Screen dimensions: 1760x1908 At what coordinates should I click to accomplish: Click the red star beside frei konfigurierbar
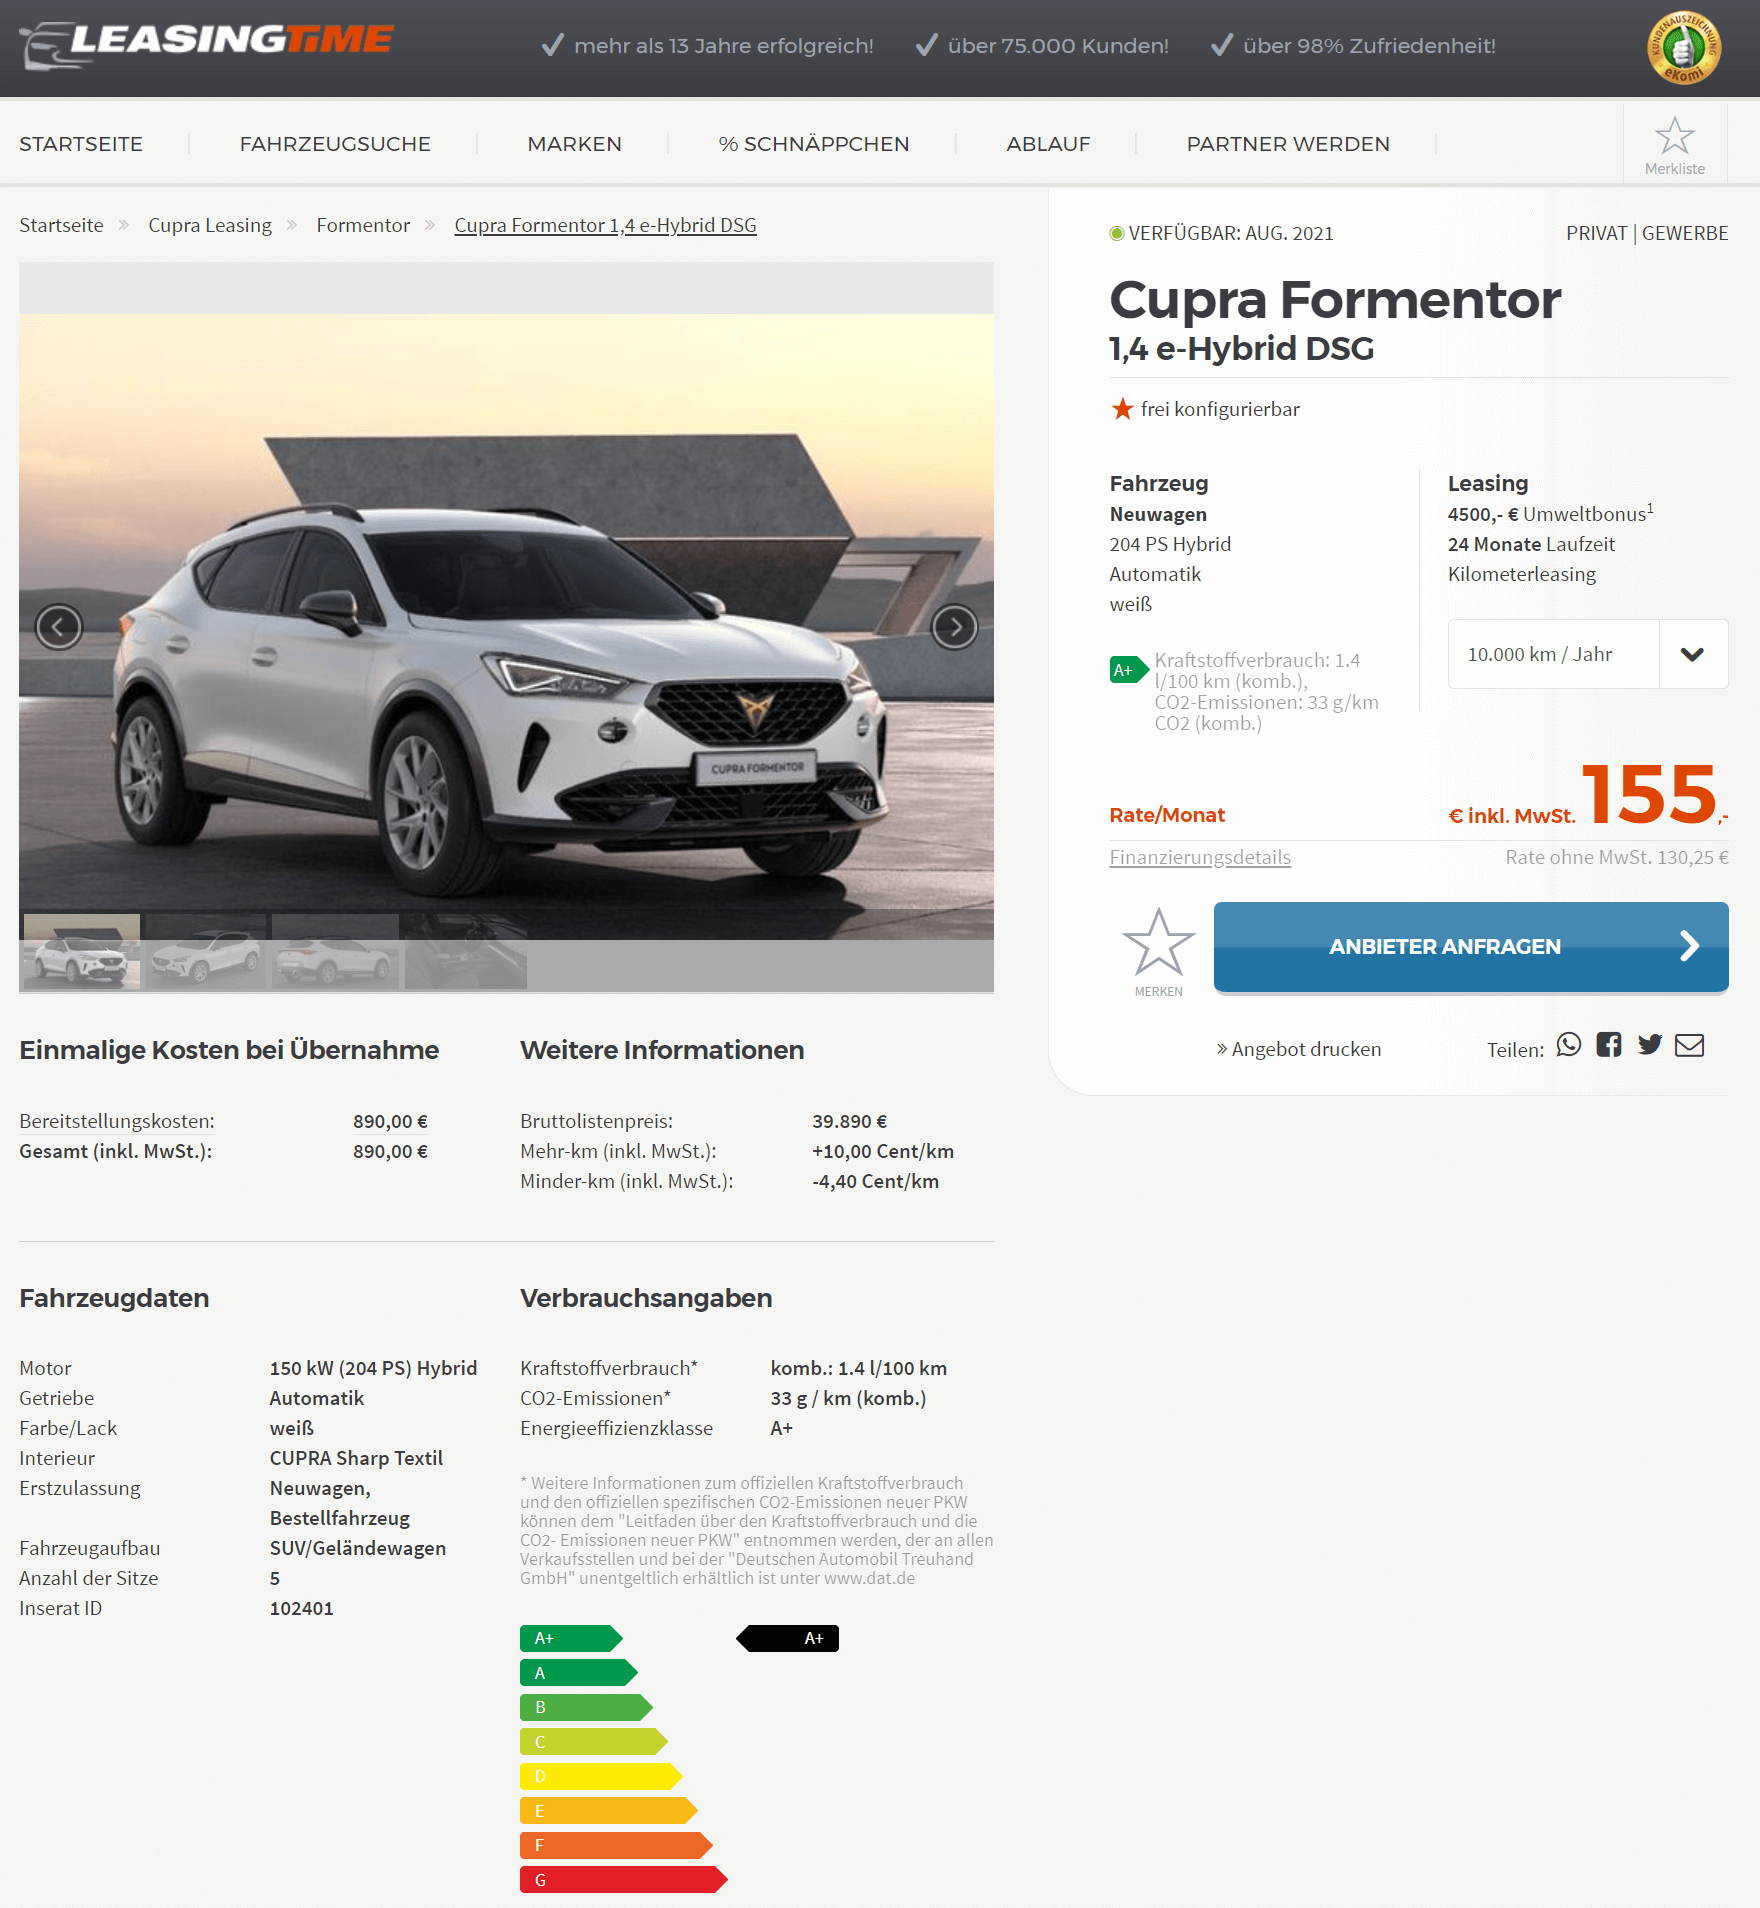pyautogui.click(x=1122, y=409)
